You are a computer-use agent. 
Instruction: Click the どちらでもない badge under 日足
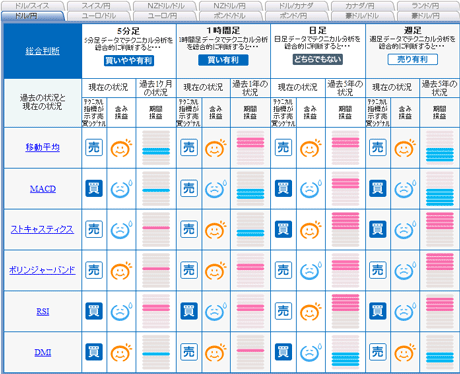pos(318,59)
